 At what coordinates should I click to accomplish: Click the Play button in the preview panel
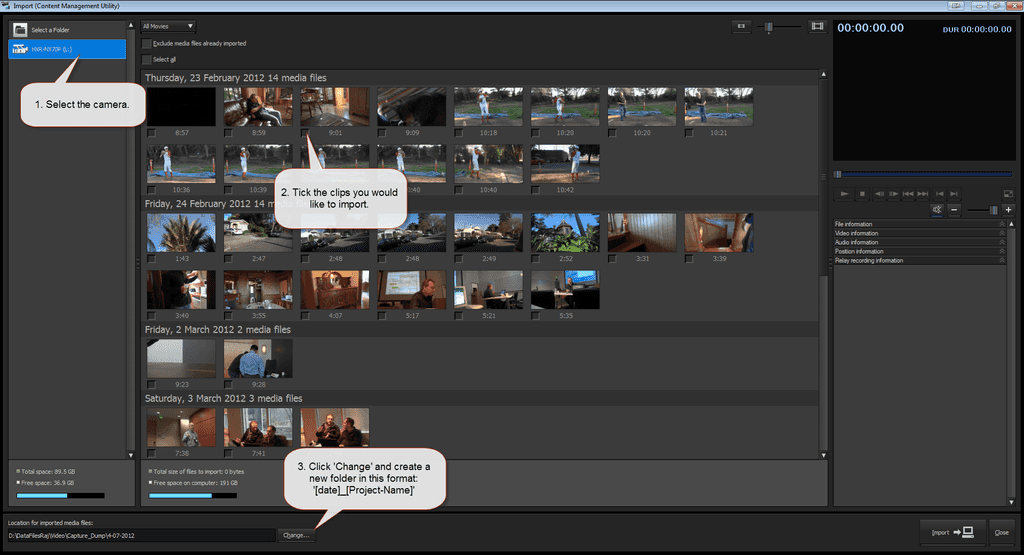(845, 193)
